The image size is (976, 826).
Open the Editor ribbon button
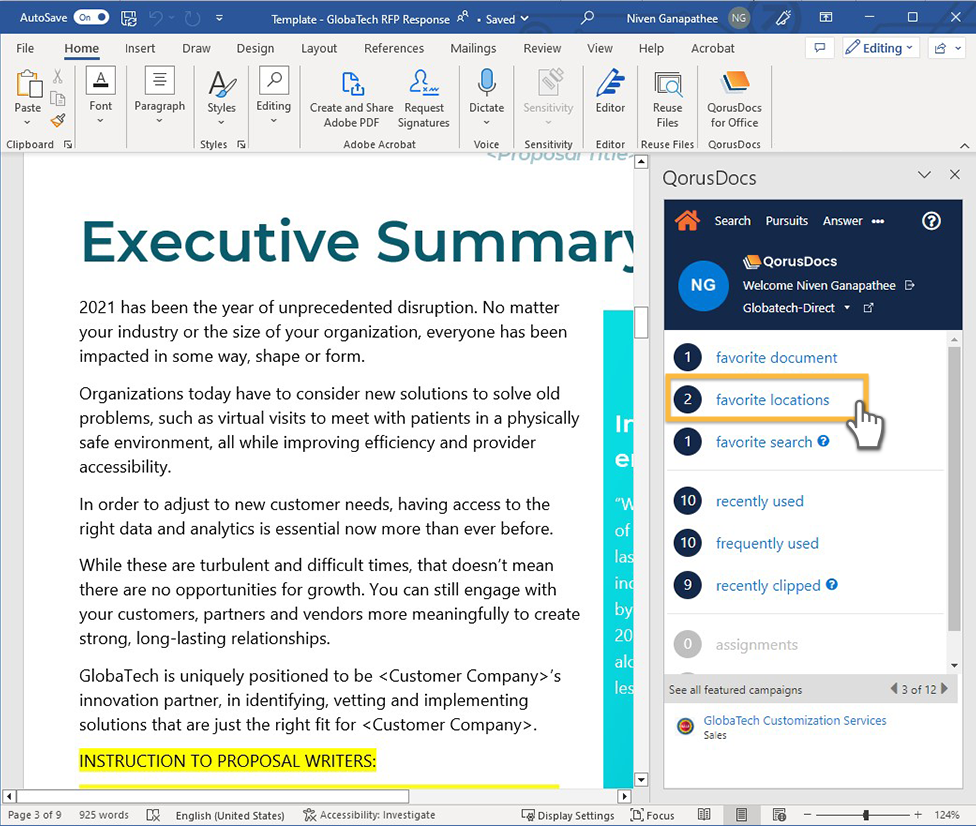(610, 92)
